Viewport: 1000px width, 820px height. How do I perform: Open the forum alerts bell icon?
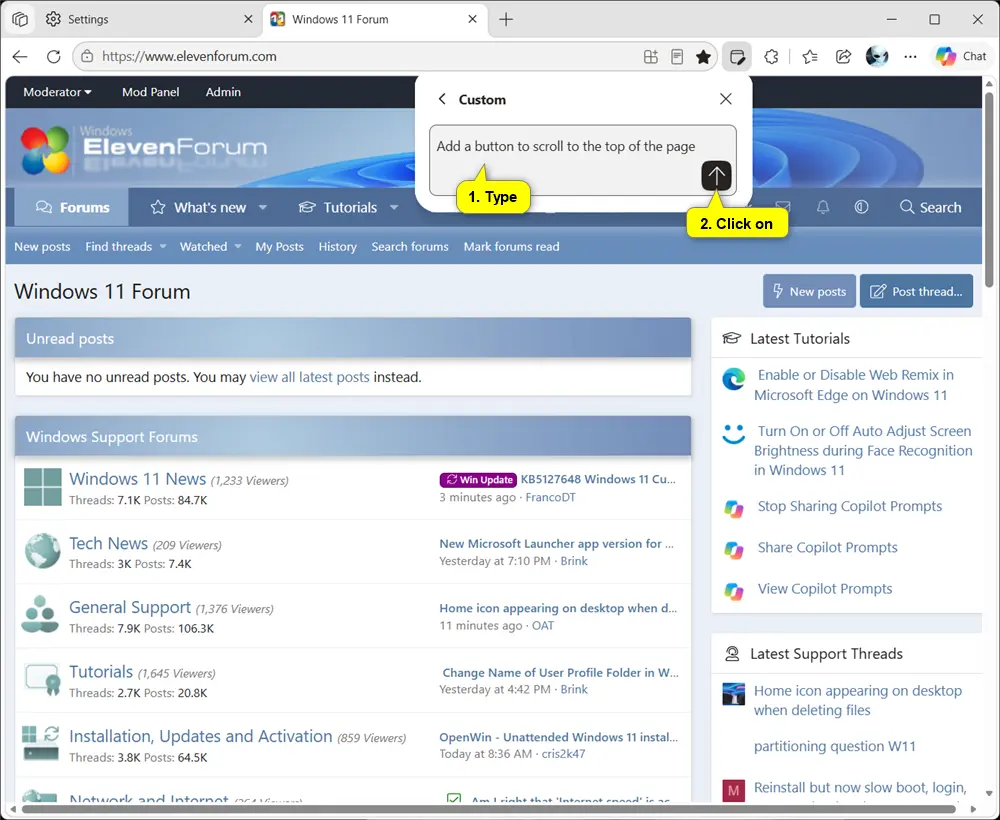click(x=823, y=207)
